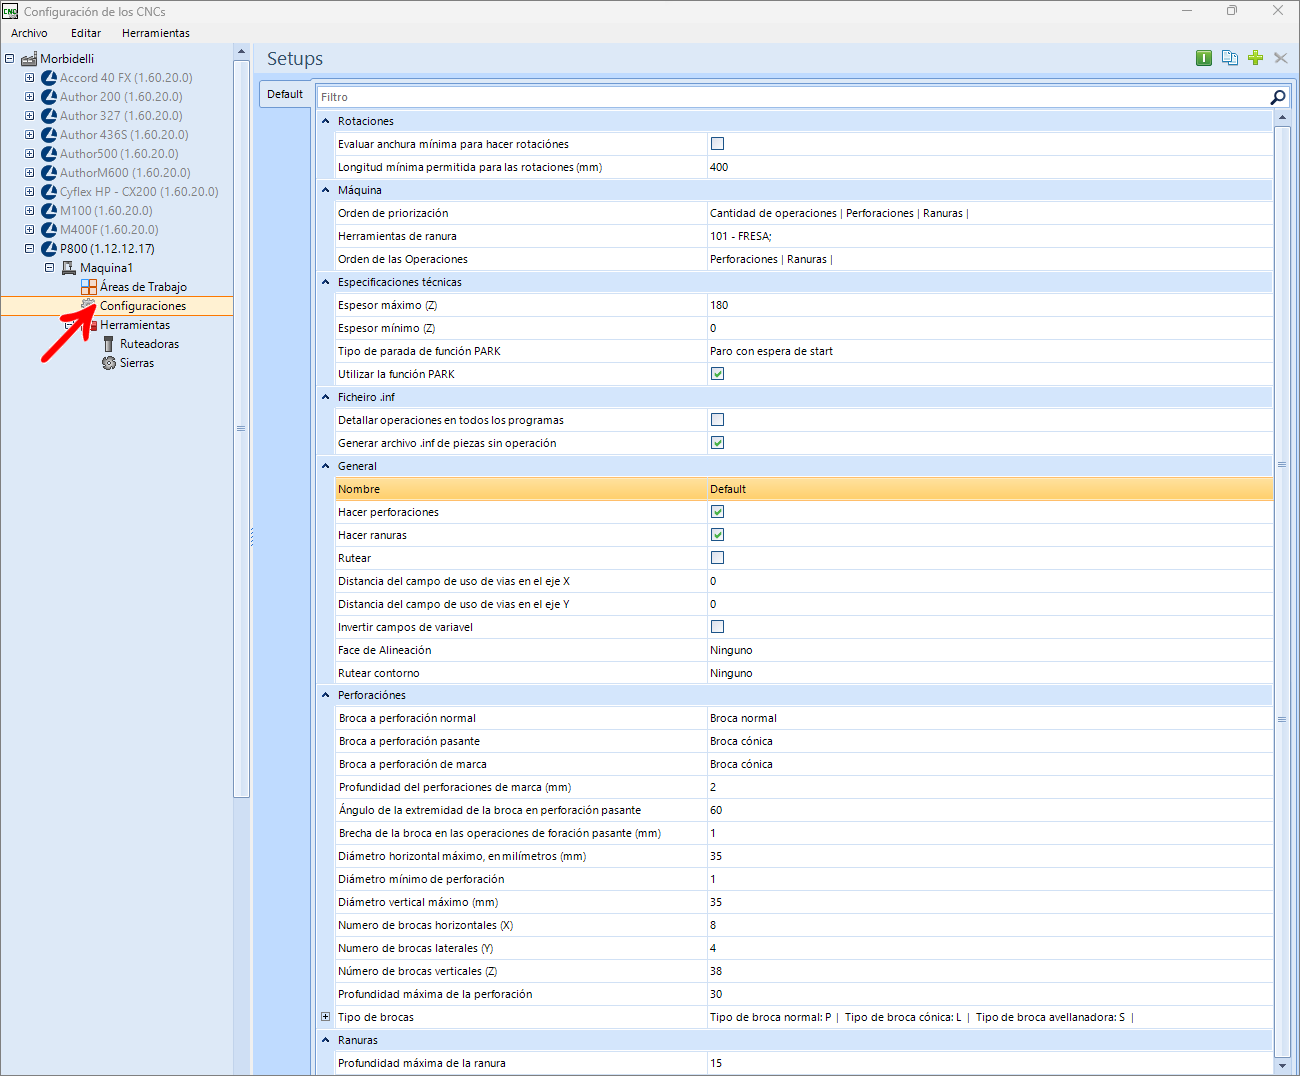
Task: Collapse the Maquina1 tree node
Action: [49, 268]
